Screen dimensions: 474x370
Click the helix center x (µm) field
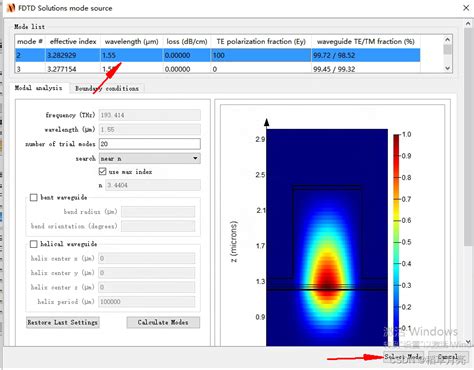pyautogui.click(x=146, y=258)
